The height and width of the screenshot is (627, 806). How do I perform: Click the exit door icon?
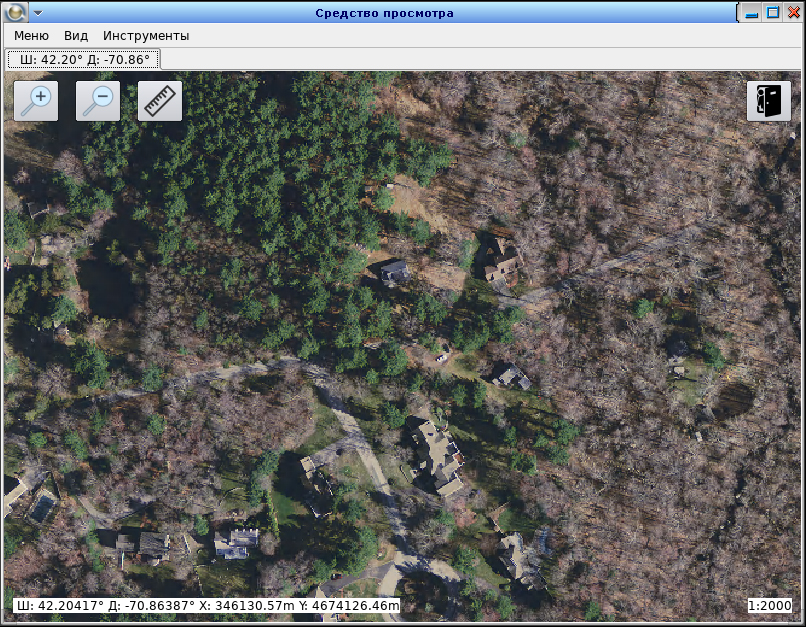click(x=768, y=101)
